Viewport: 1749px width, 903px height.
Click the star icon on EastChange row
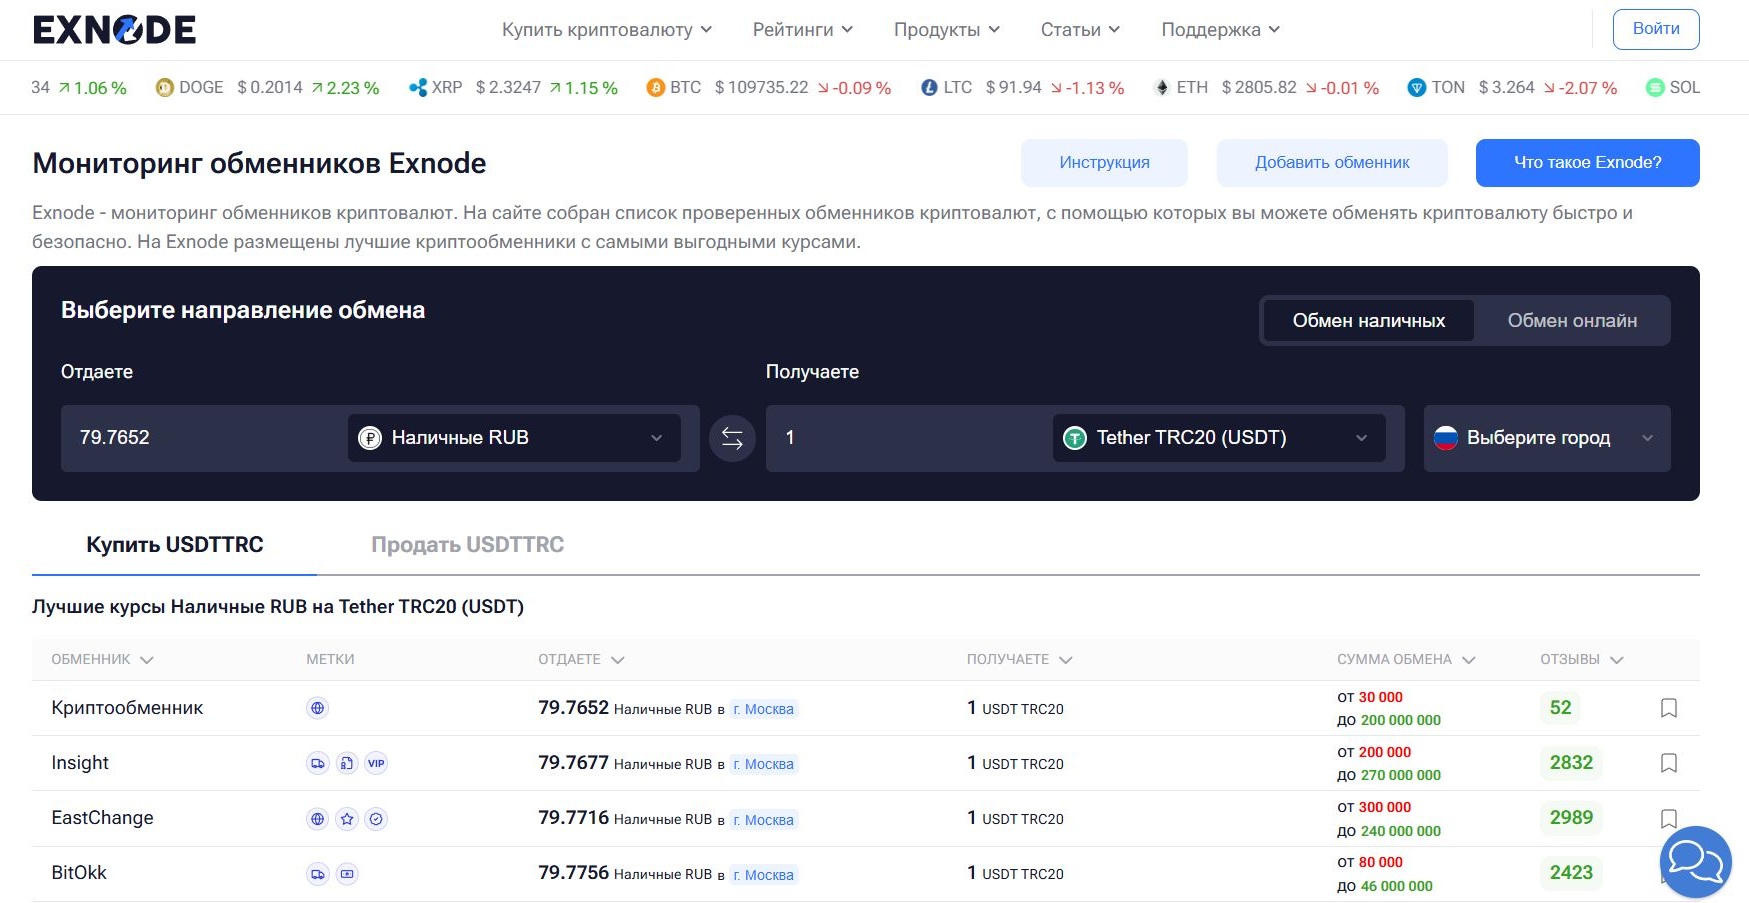point(347,818)
